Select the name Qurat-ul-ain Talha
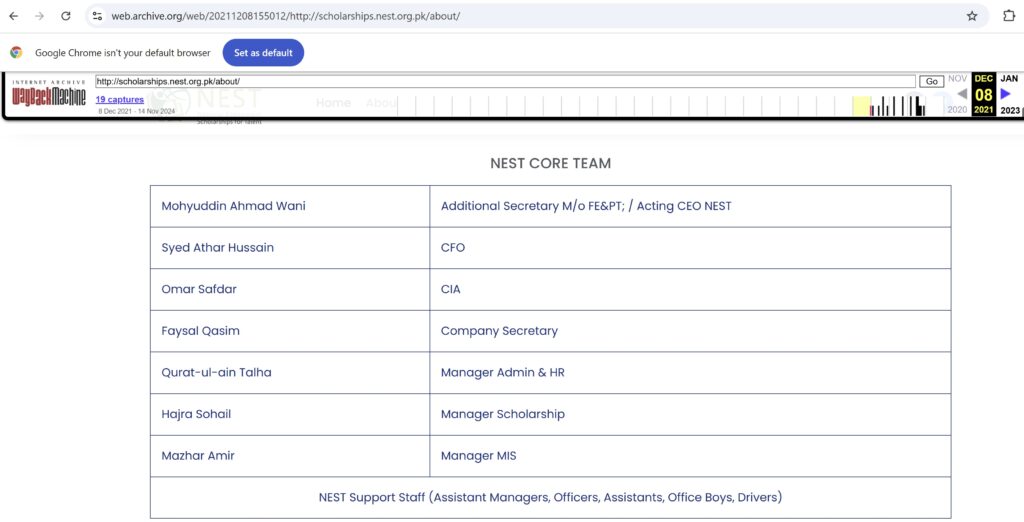 (x=216, y=372)
